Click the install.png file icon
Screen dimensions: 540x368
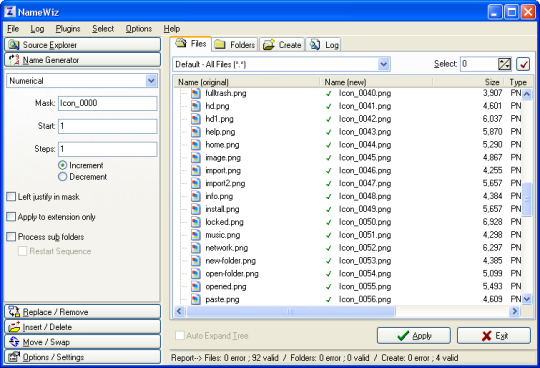[x=196, y=209]
